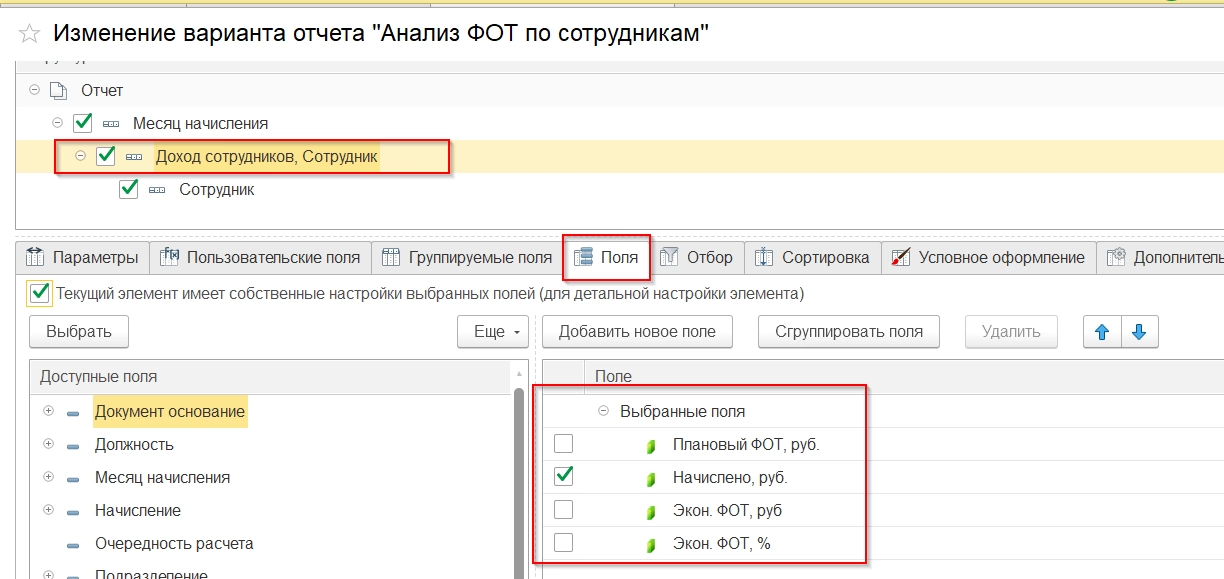Uncheck the Месяц начисления grouping checkbox
1224x579 pixels.
click(83, 123)
